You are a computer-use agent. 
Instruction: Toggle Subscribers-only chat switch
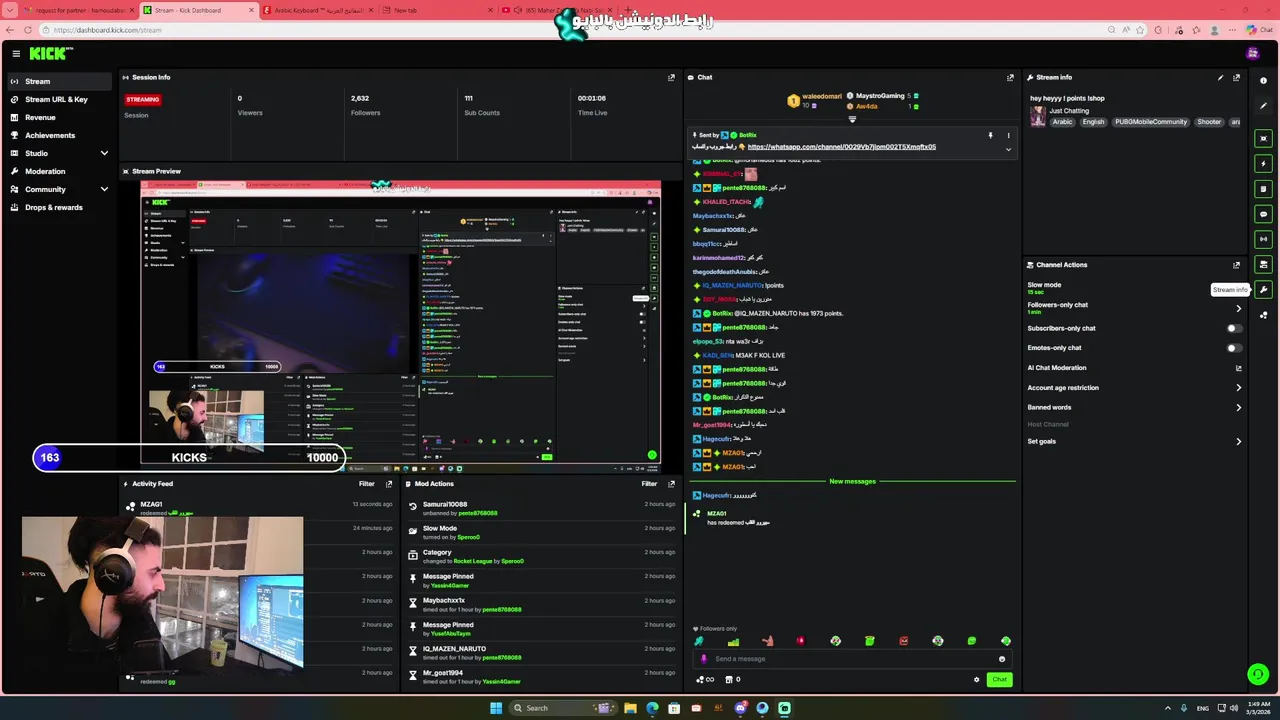[x=1234, y=328]
